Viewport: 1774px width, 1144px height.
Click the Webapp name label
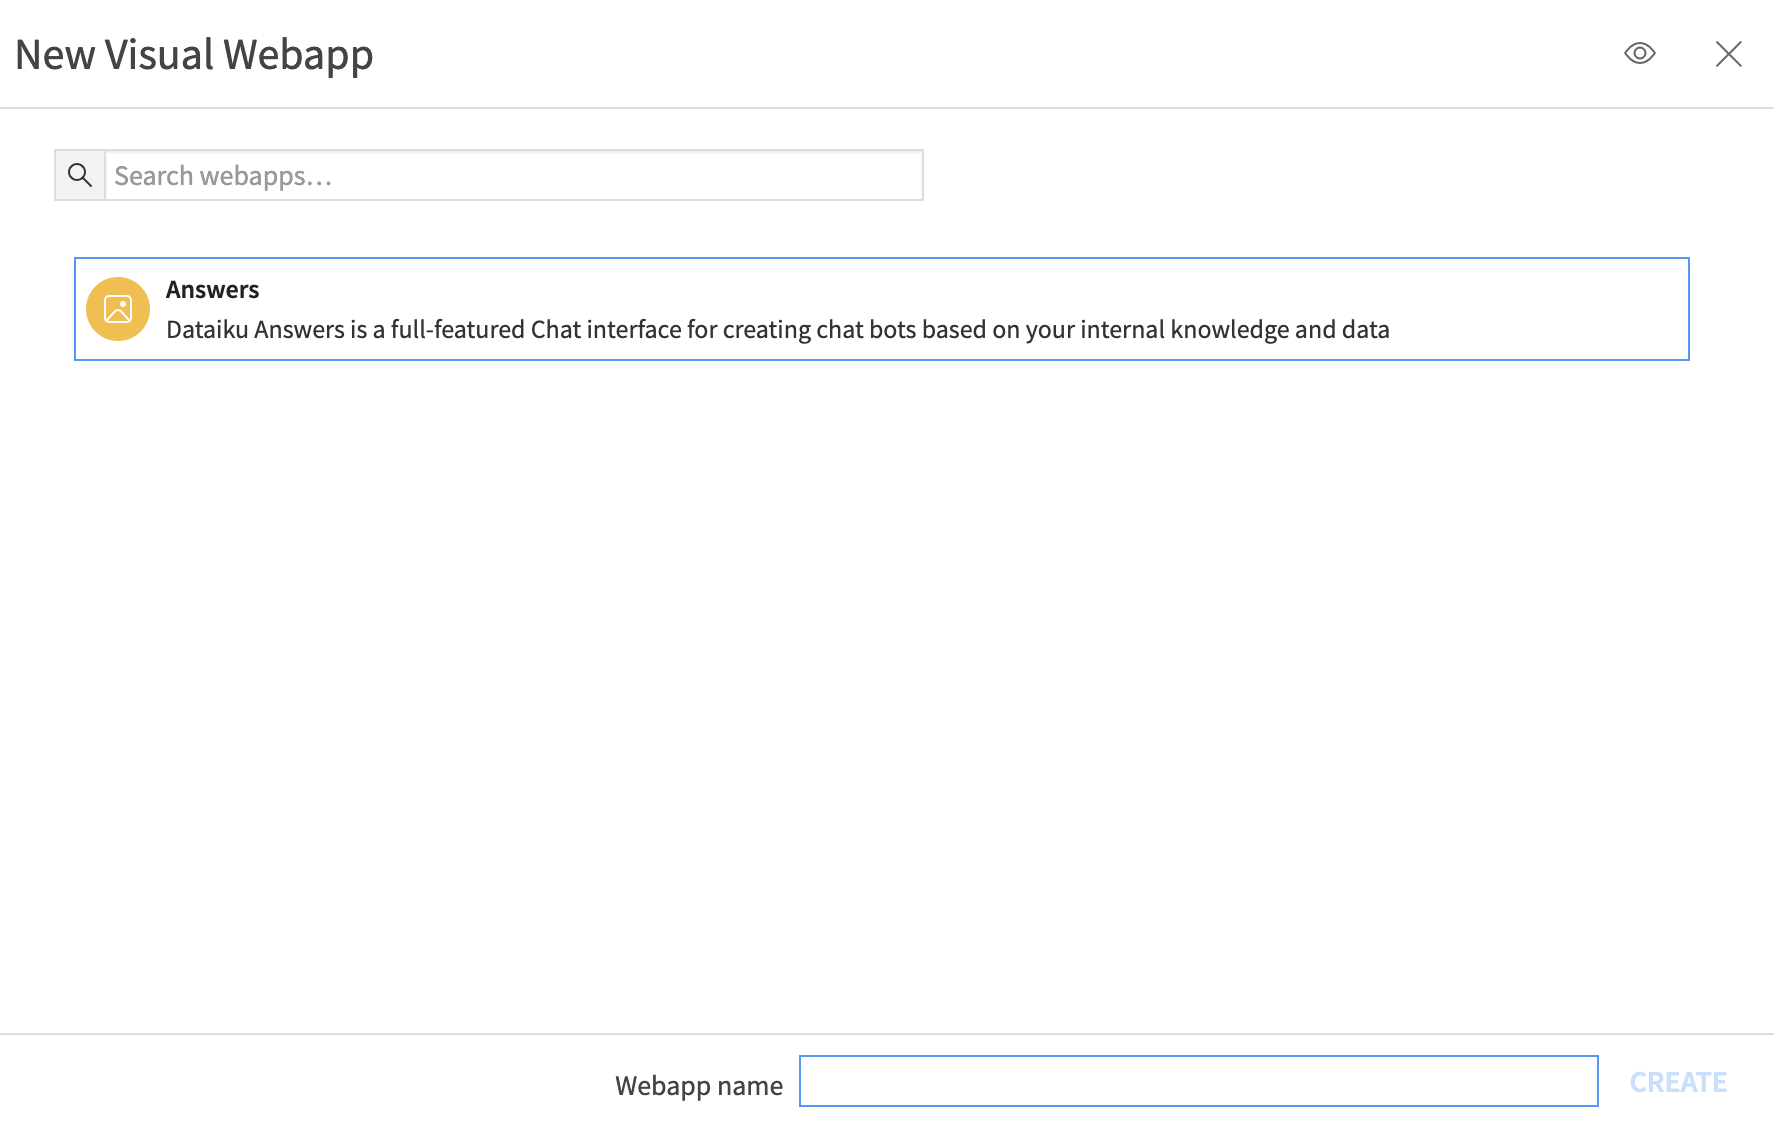pos(698,1086)
